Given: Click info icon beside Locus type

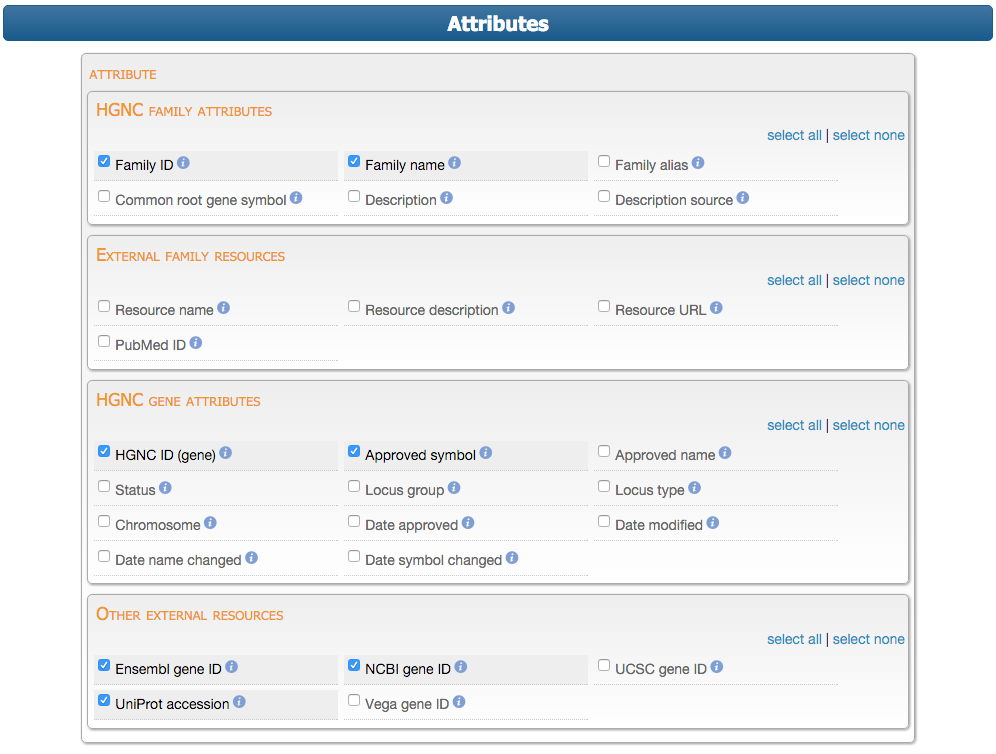Looking at the screenshot, I should [695, 488].
